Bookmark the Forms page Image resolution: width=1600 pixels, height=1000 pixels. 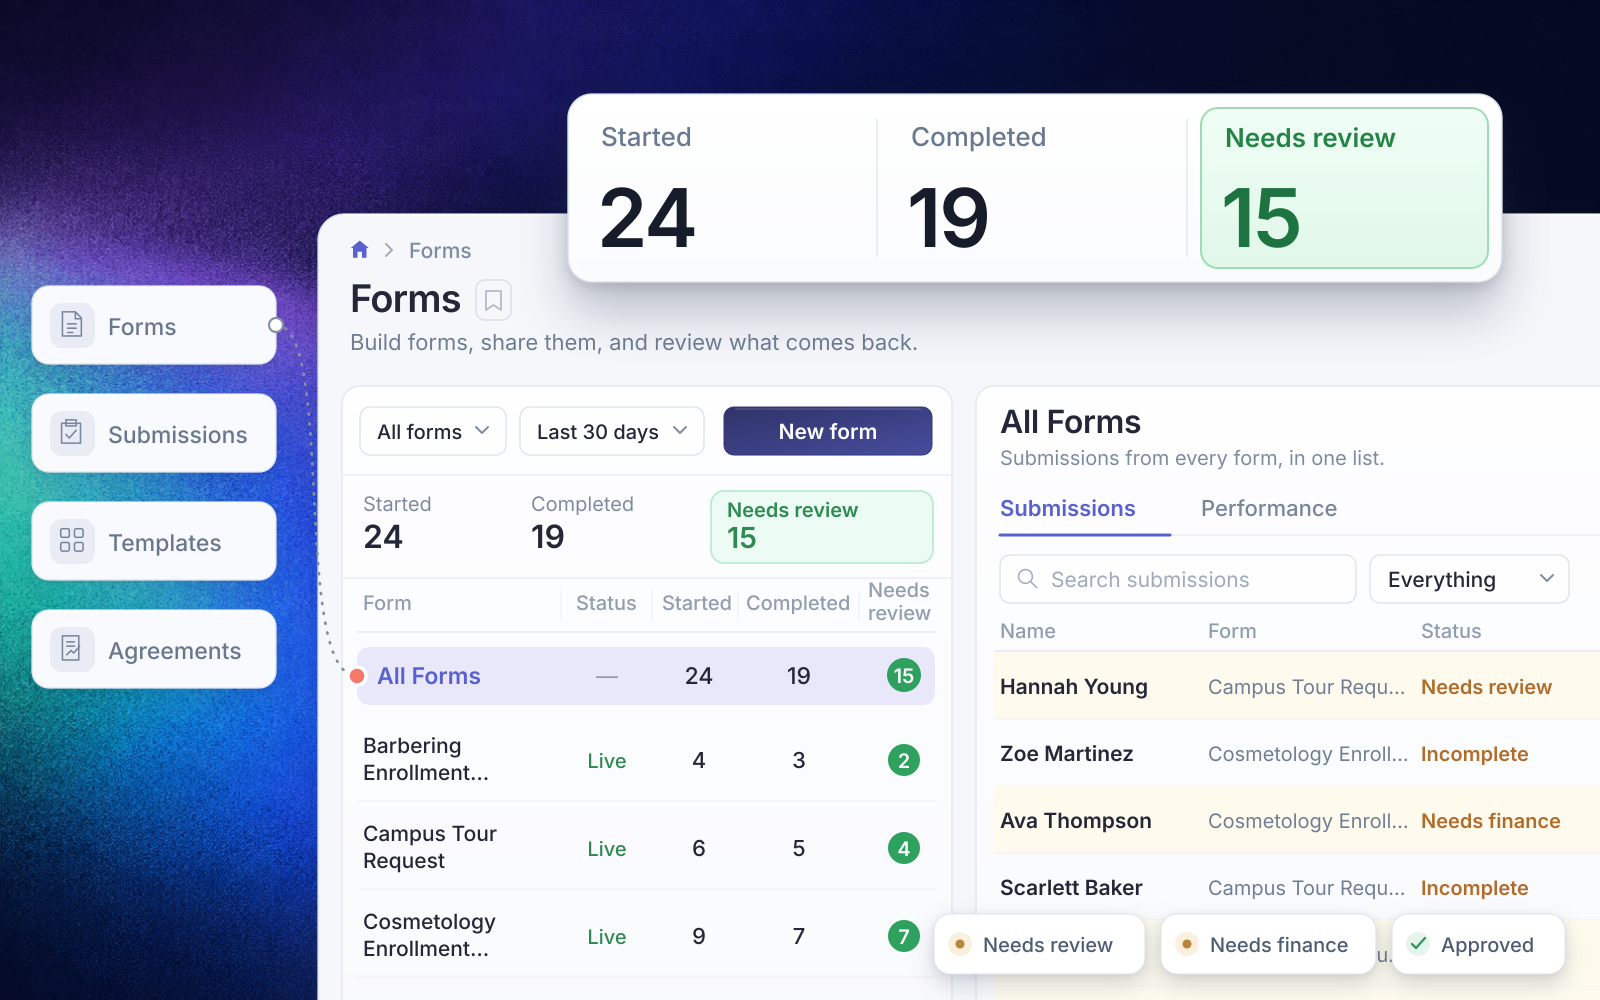pos(493,300)
